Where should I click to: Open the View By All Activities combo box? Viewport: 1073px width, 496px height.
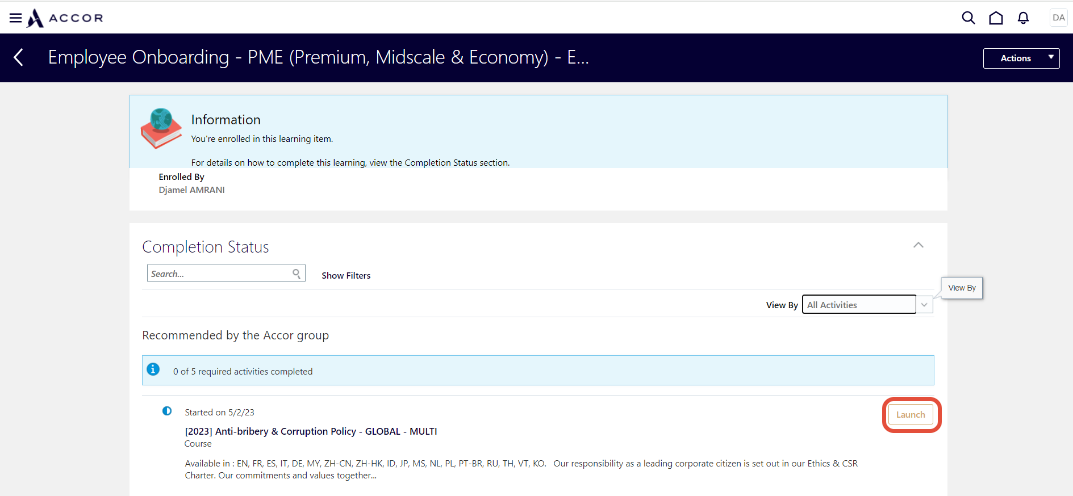point(859,304)
